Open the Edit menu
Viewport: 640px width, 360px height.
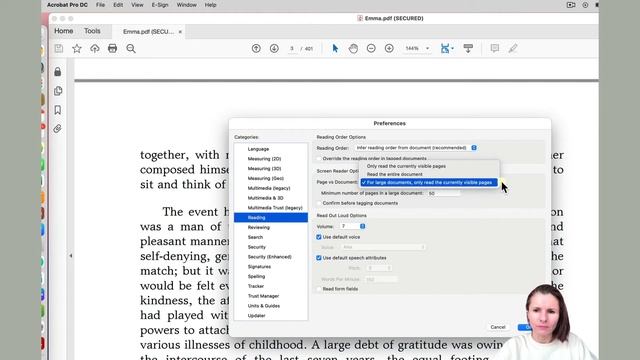[x=118, y=5]
